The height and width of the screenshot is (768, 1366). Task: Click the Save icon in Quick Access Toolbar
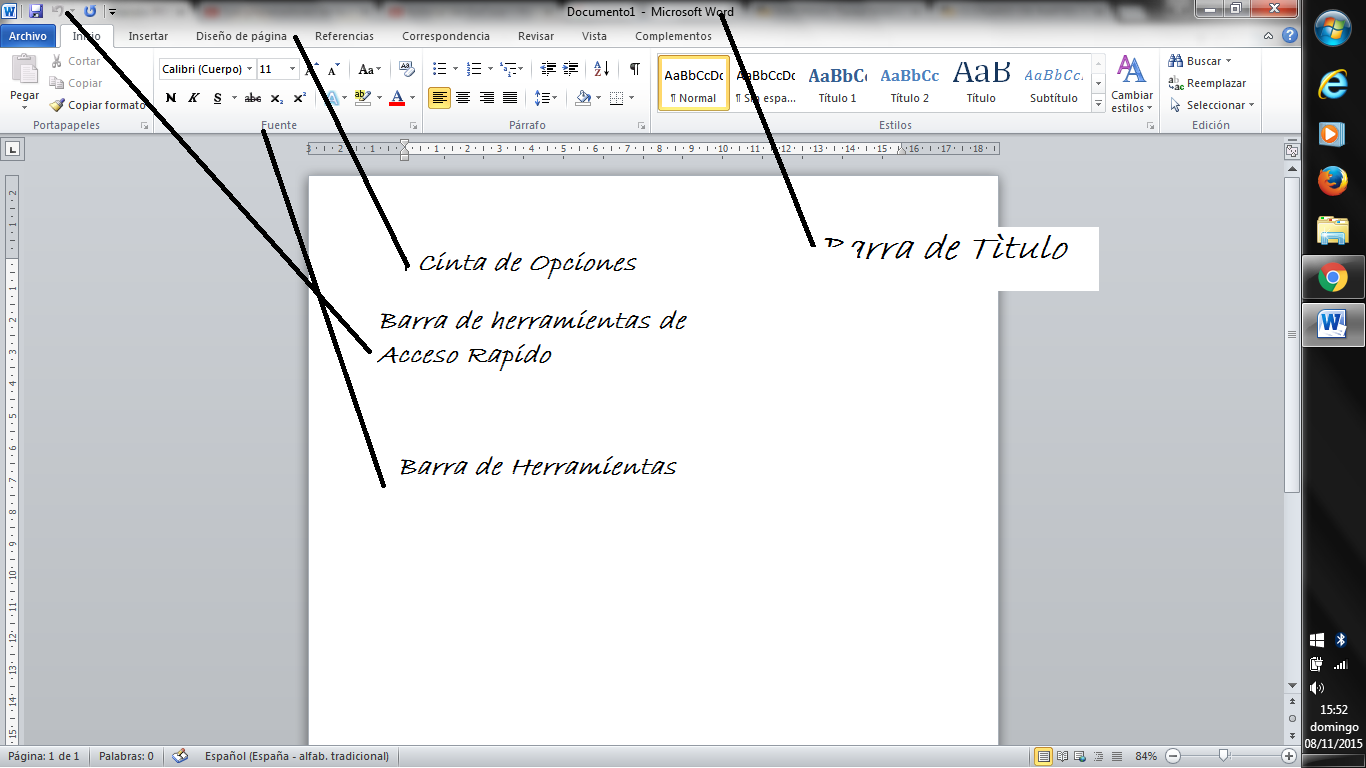(x=36, y=11)
